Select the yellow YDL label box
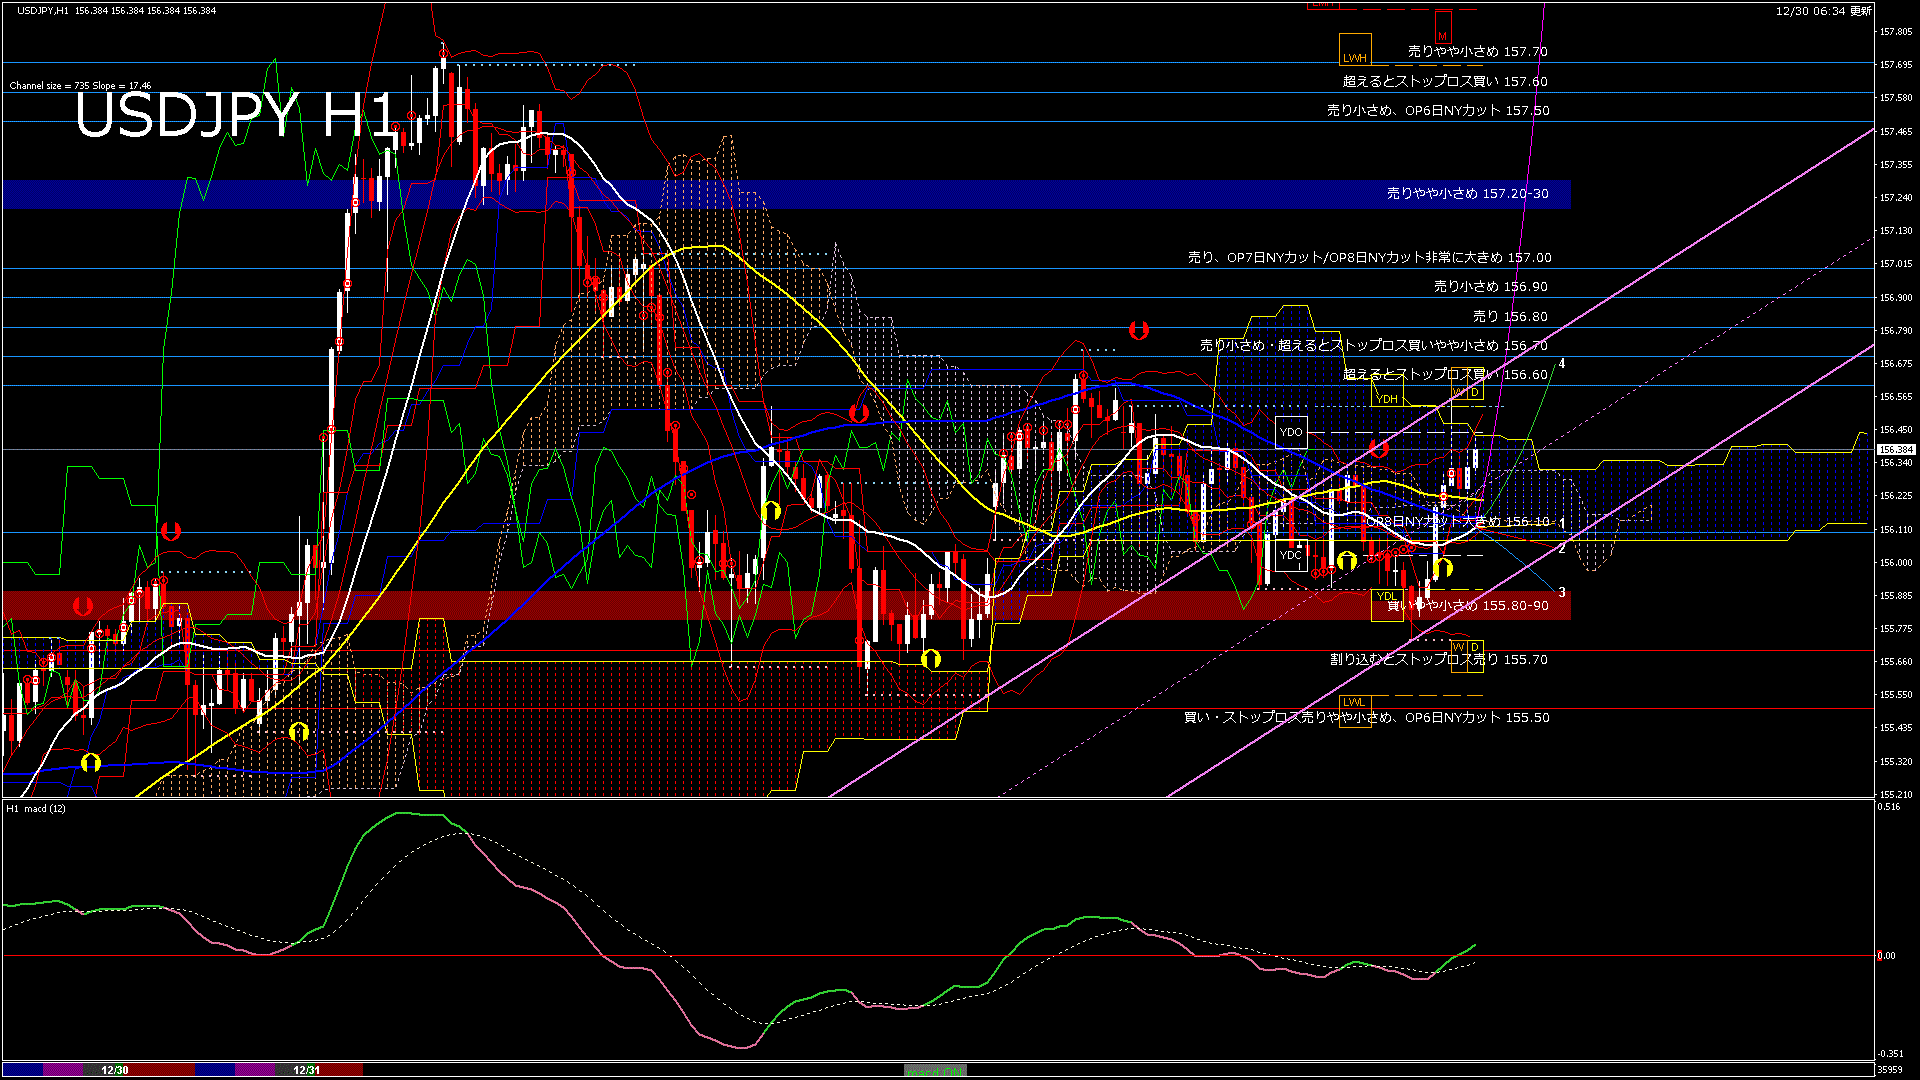This screenshot has width=1920, height=1080. click(1386, 597)
